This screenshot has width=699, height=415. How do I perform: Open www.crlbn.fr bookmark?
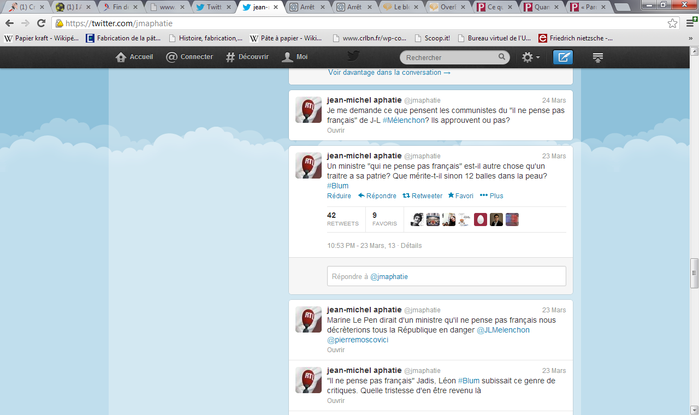[x=369, y=38]
